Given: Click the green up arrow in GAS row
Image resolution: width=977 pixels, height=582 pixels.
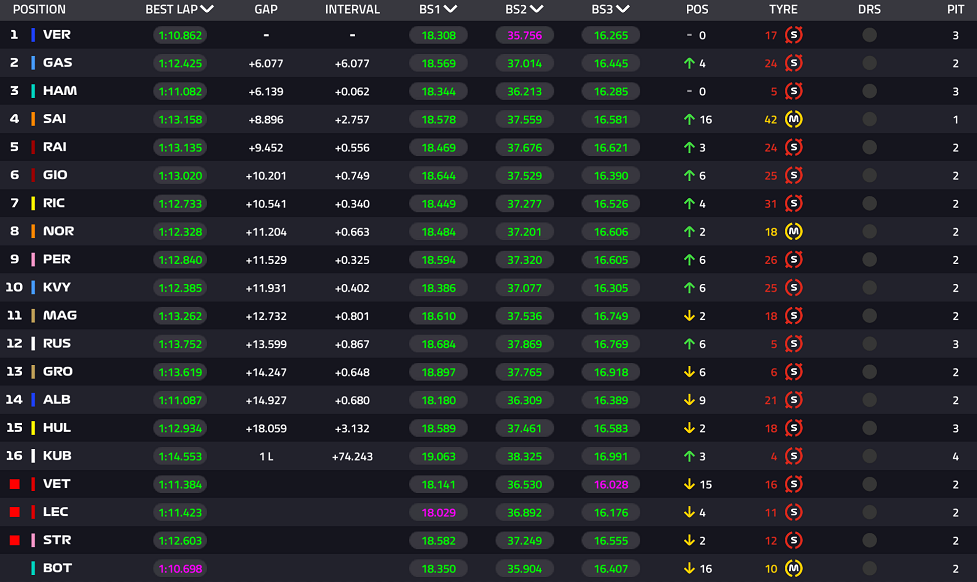Looking at the screenshot, I should click(689, 63).
